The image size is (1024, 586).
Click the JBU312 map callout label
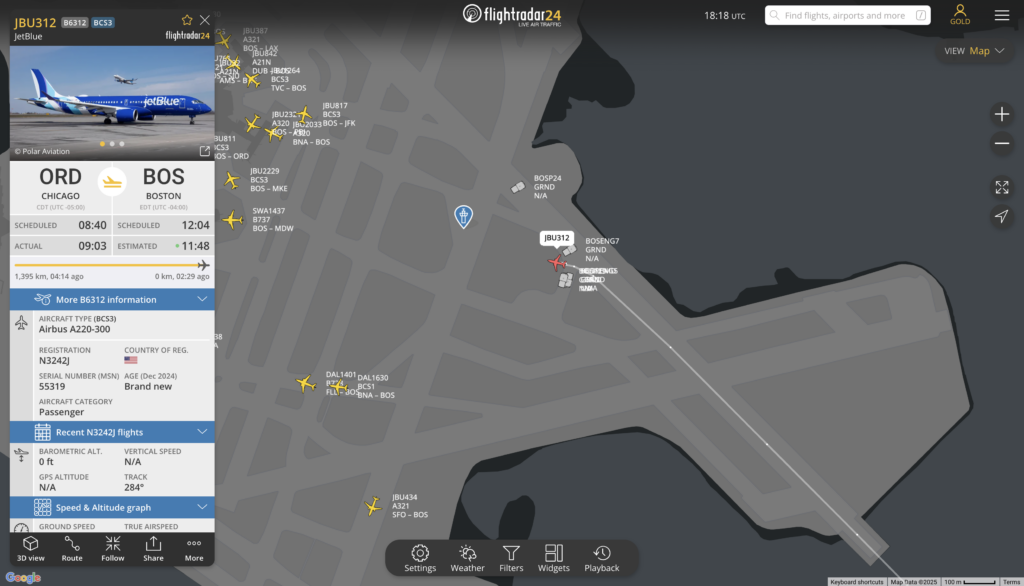point(556,238)
